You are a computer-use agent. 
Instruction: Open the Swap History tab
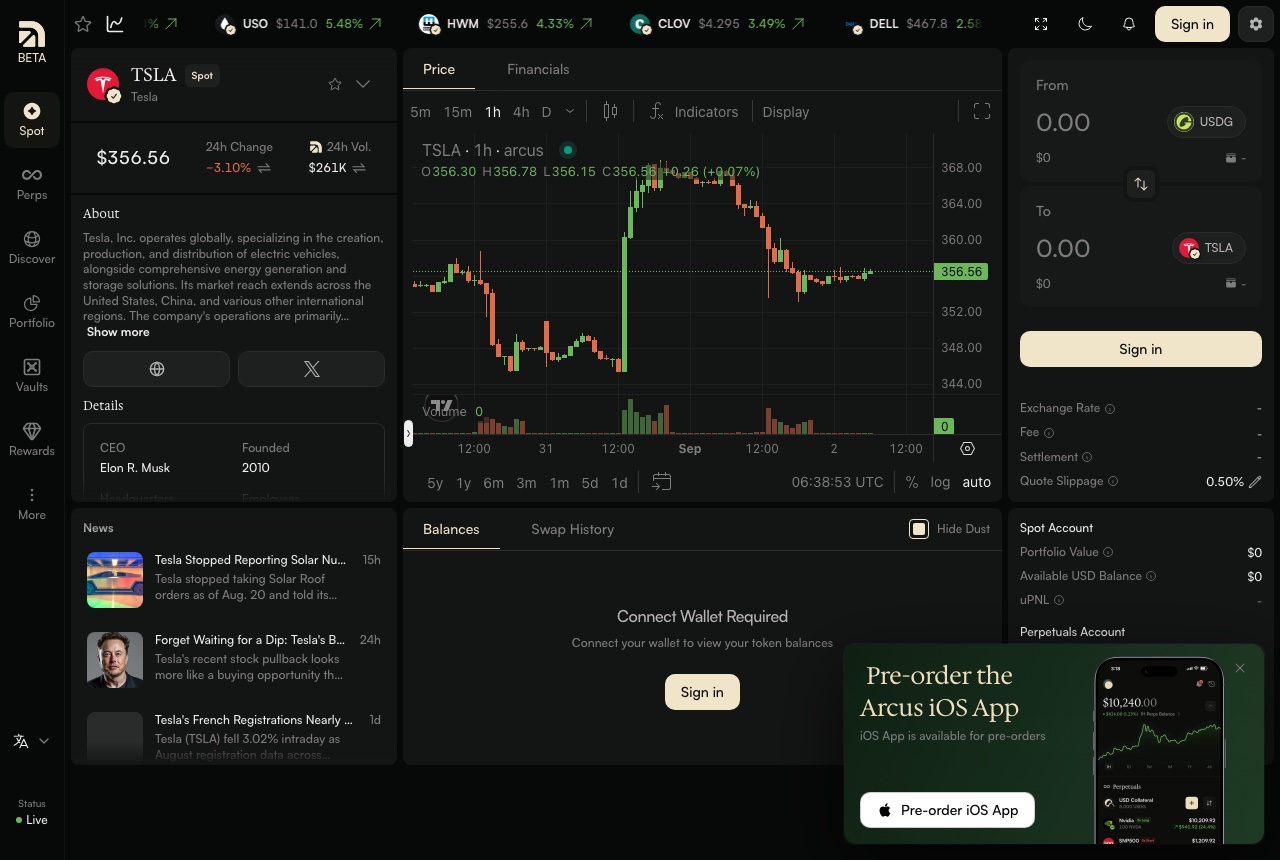tap(572, 529)
